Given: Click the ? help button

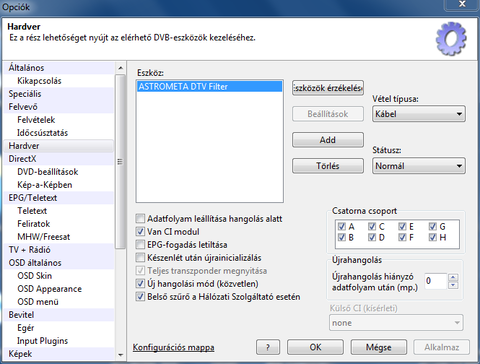Looking at the screenshot, I should pyautogui.click(x=268, y=347).
